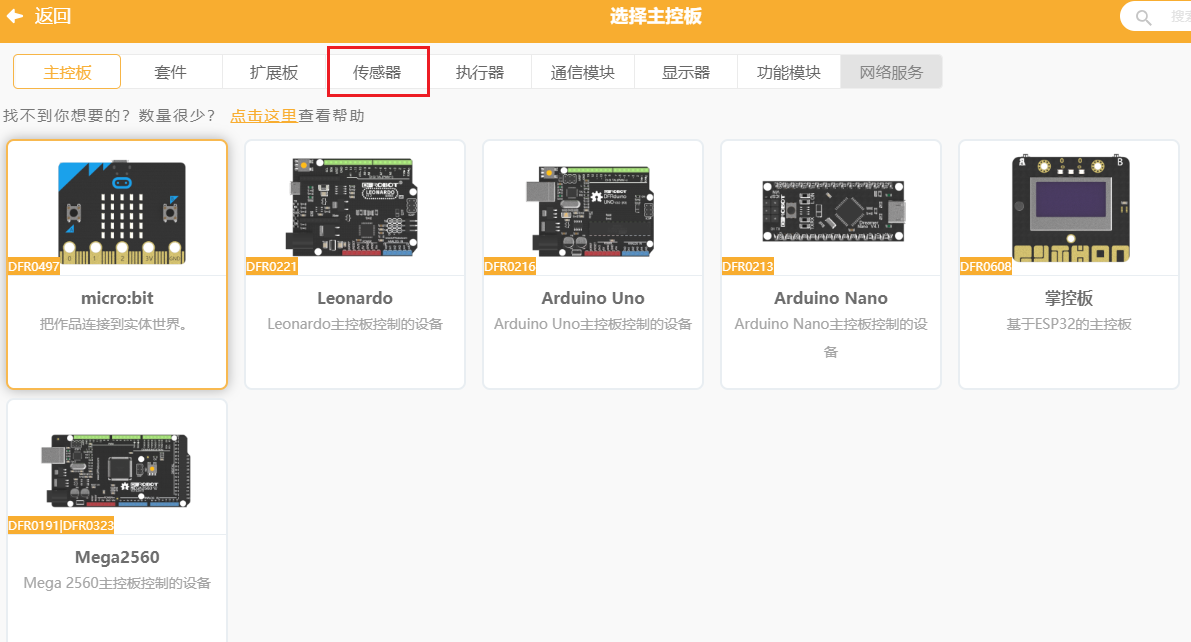This screenshot has height=642, width=1191.
Task: Click description Arduino Uno主控板控制的设备
Action: [592, 324]
